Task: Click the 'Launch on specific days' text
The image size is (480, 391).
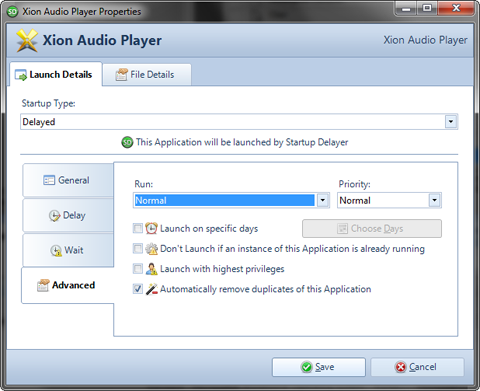Action: 209,229
